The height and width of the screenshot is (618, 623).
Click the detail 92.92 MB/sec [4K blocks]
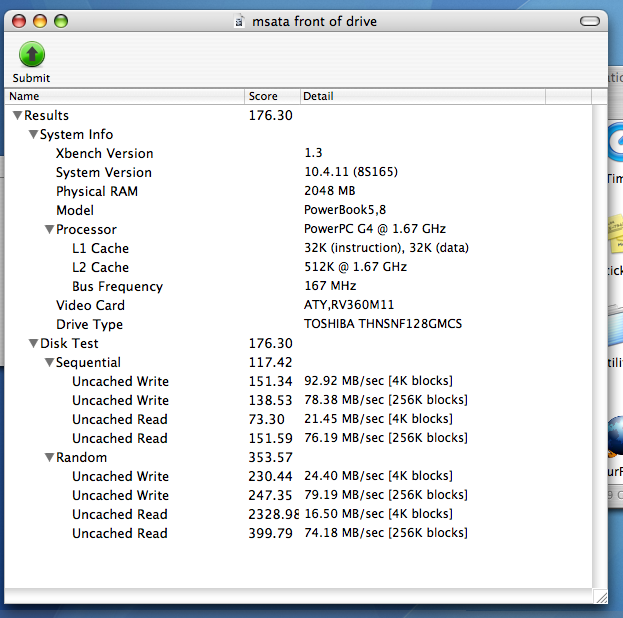(x=378, y=381)
